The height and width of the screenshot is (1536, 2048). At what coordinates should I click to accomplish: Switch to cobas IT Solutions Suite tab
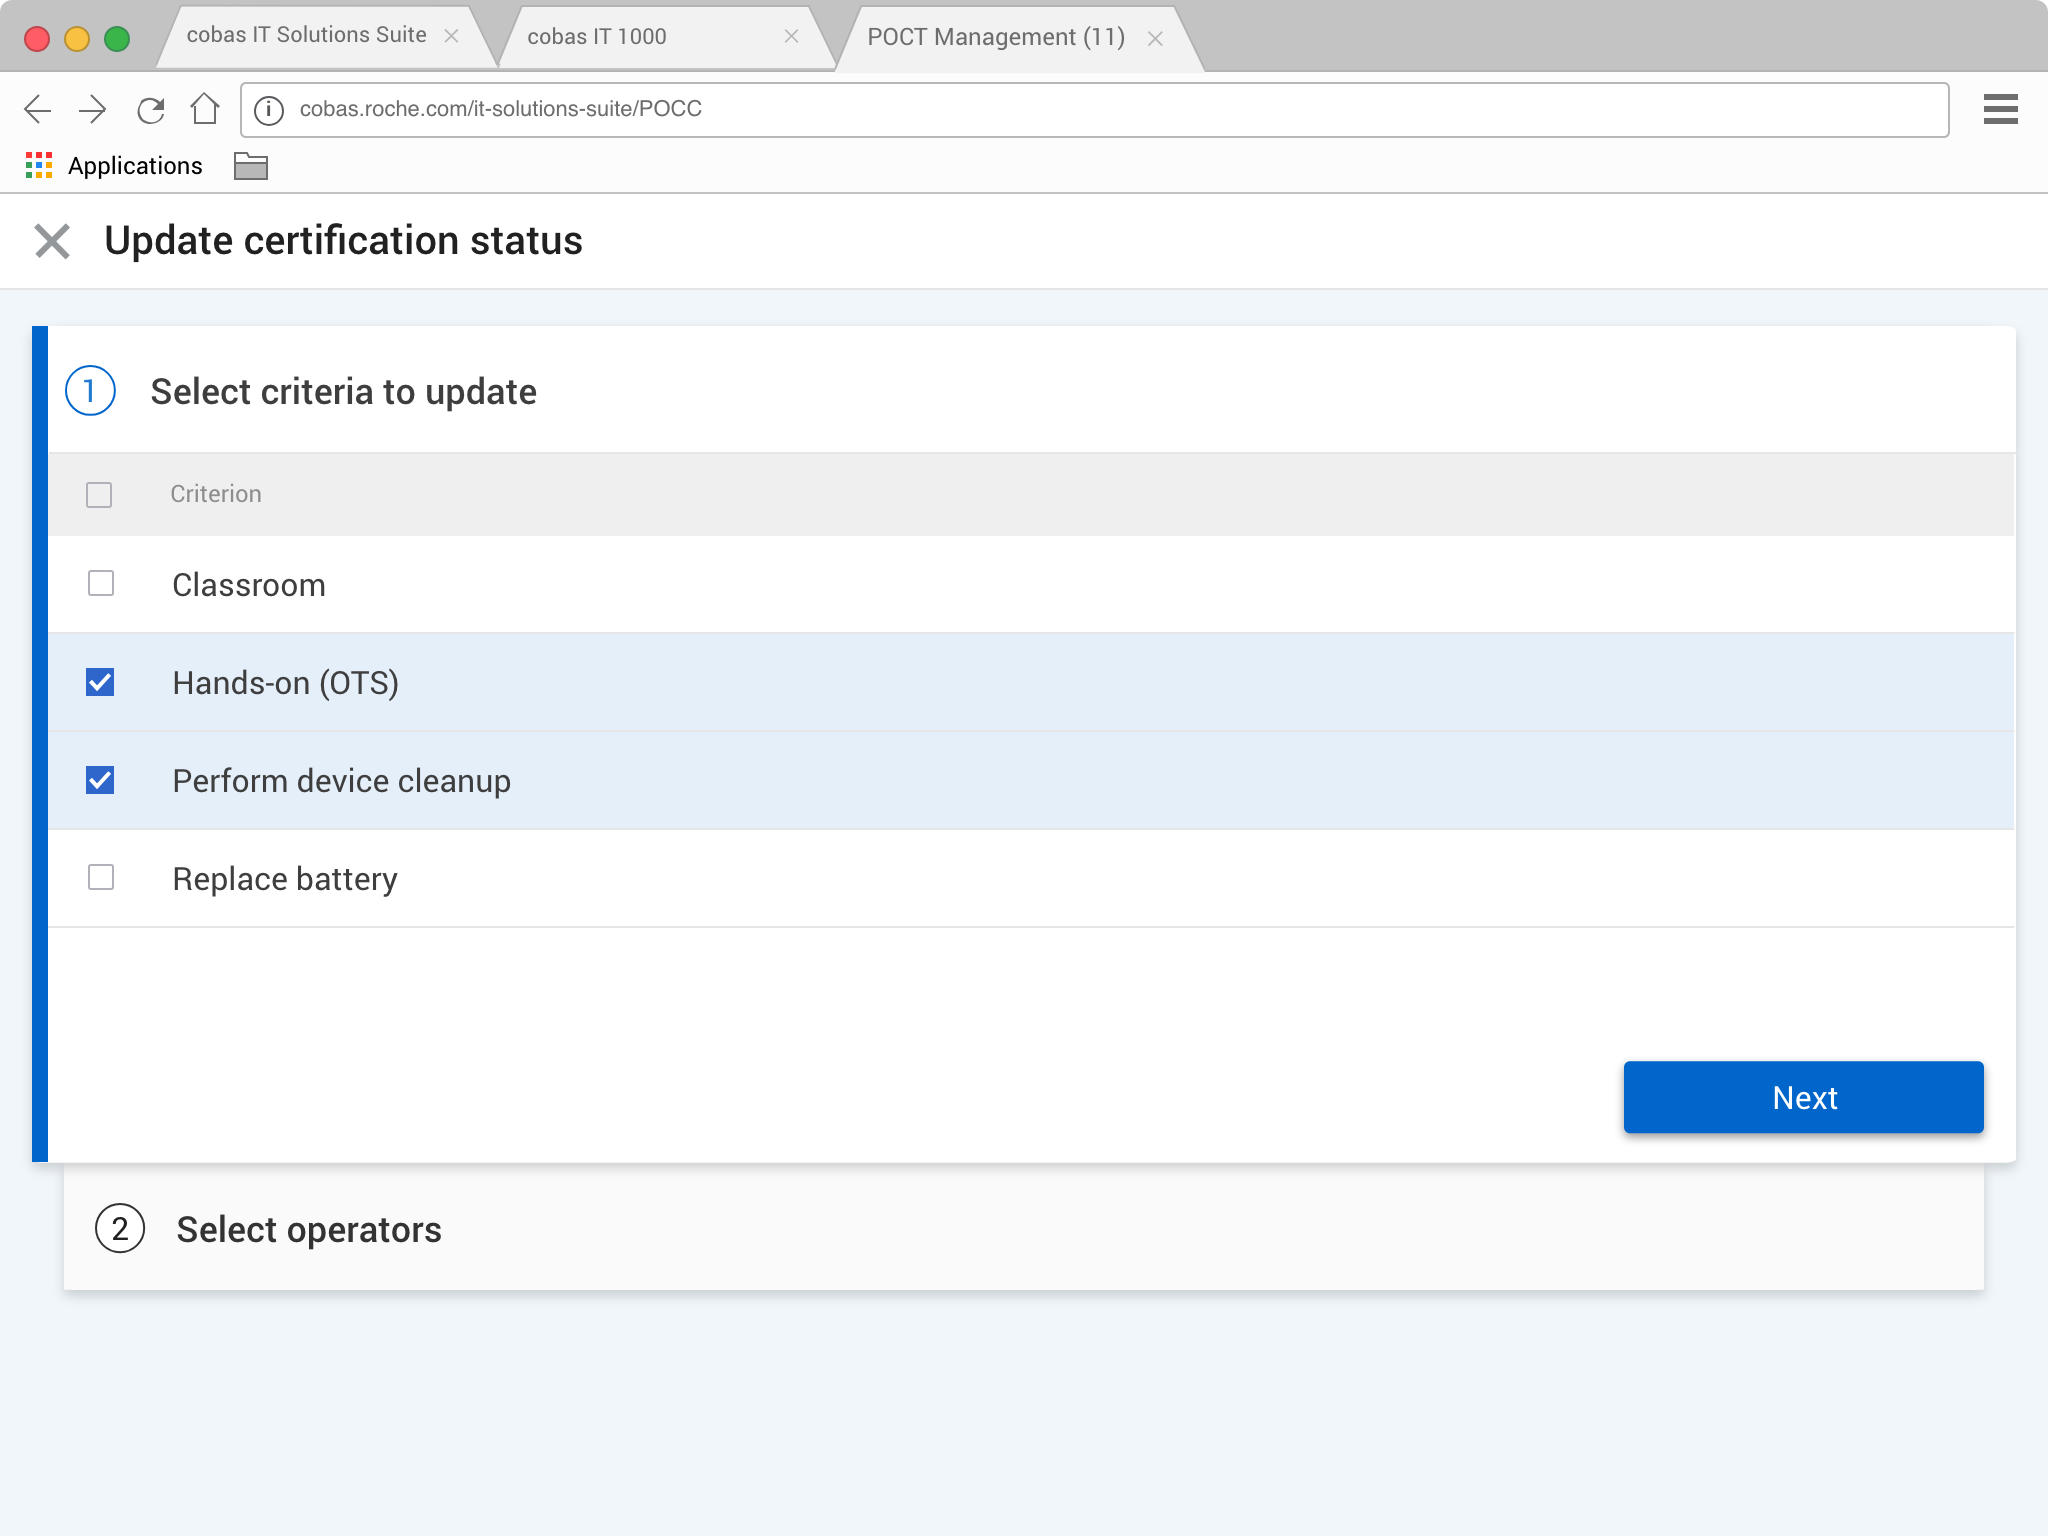(x=306, y=36)
